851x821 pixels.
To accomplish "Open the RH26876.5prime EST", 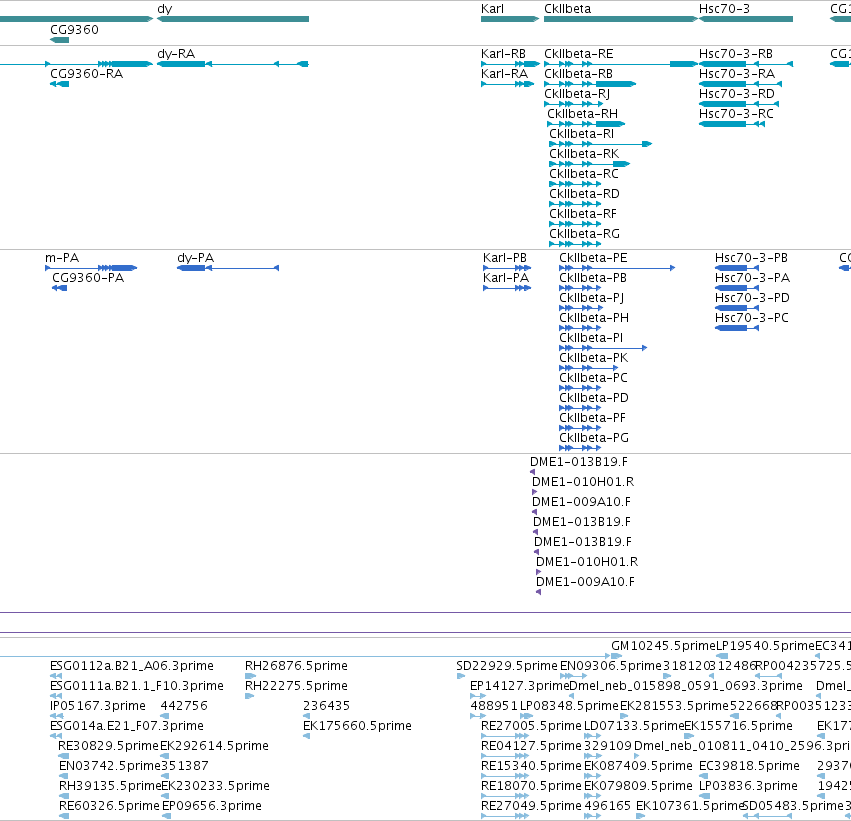I will (296, 666).
